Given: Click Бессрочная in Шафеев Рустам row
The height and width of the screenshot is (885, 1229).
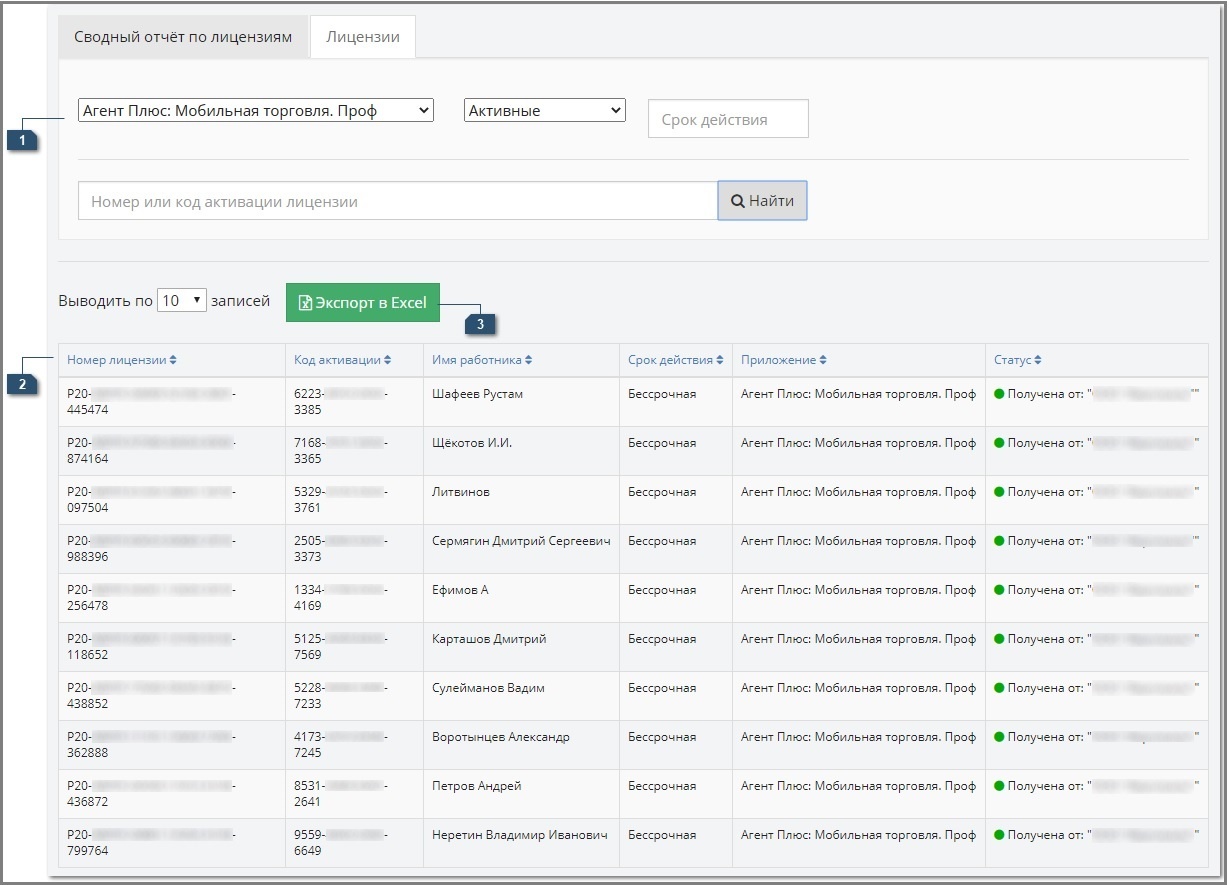Looking at the screenshot, I should 662,394.
